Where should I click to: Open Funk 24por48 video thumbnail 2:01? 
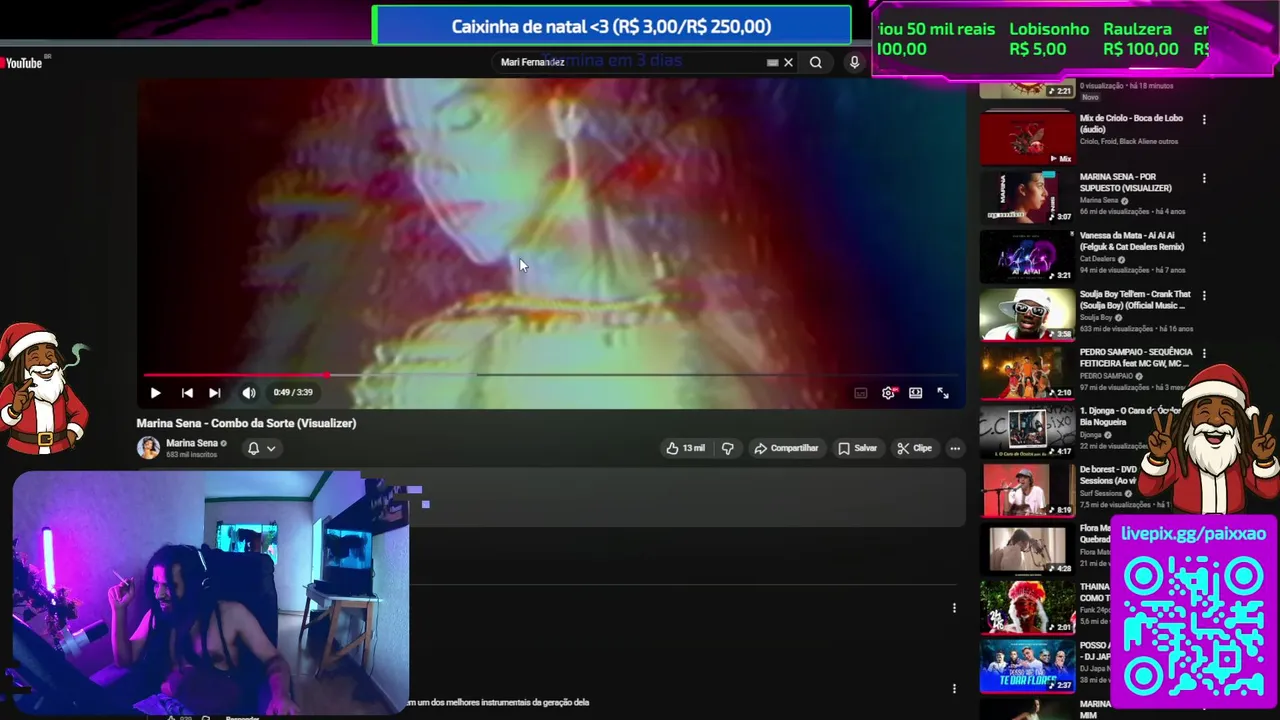pyautogui.click(x=1027, y=608)
